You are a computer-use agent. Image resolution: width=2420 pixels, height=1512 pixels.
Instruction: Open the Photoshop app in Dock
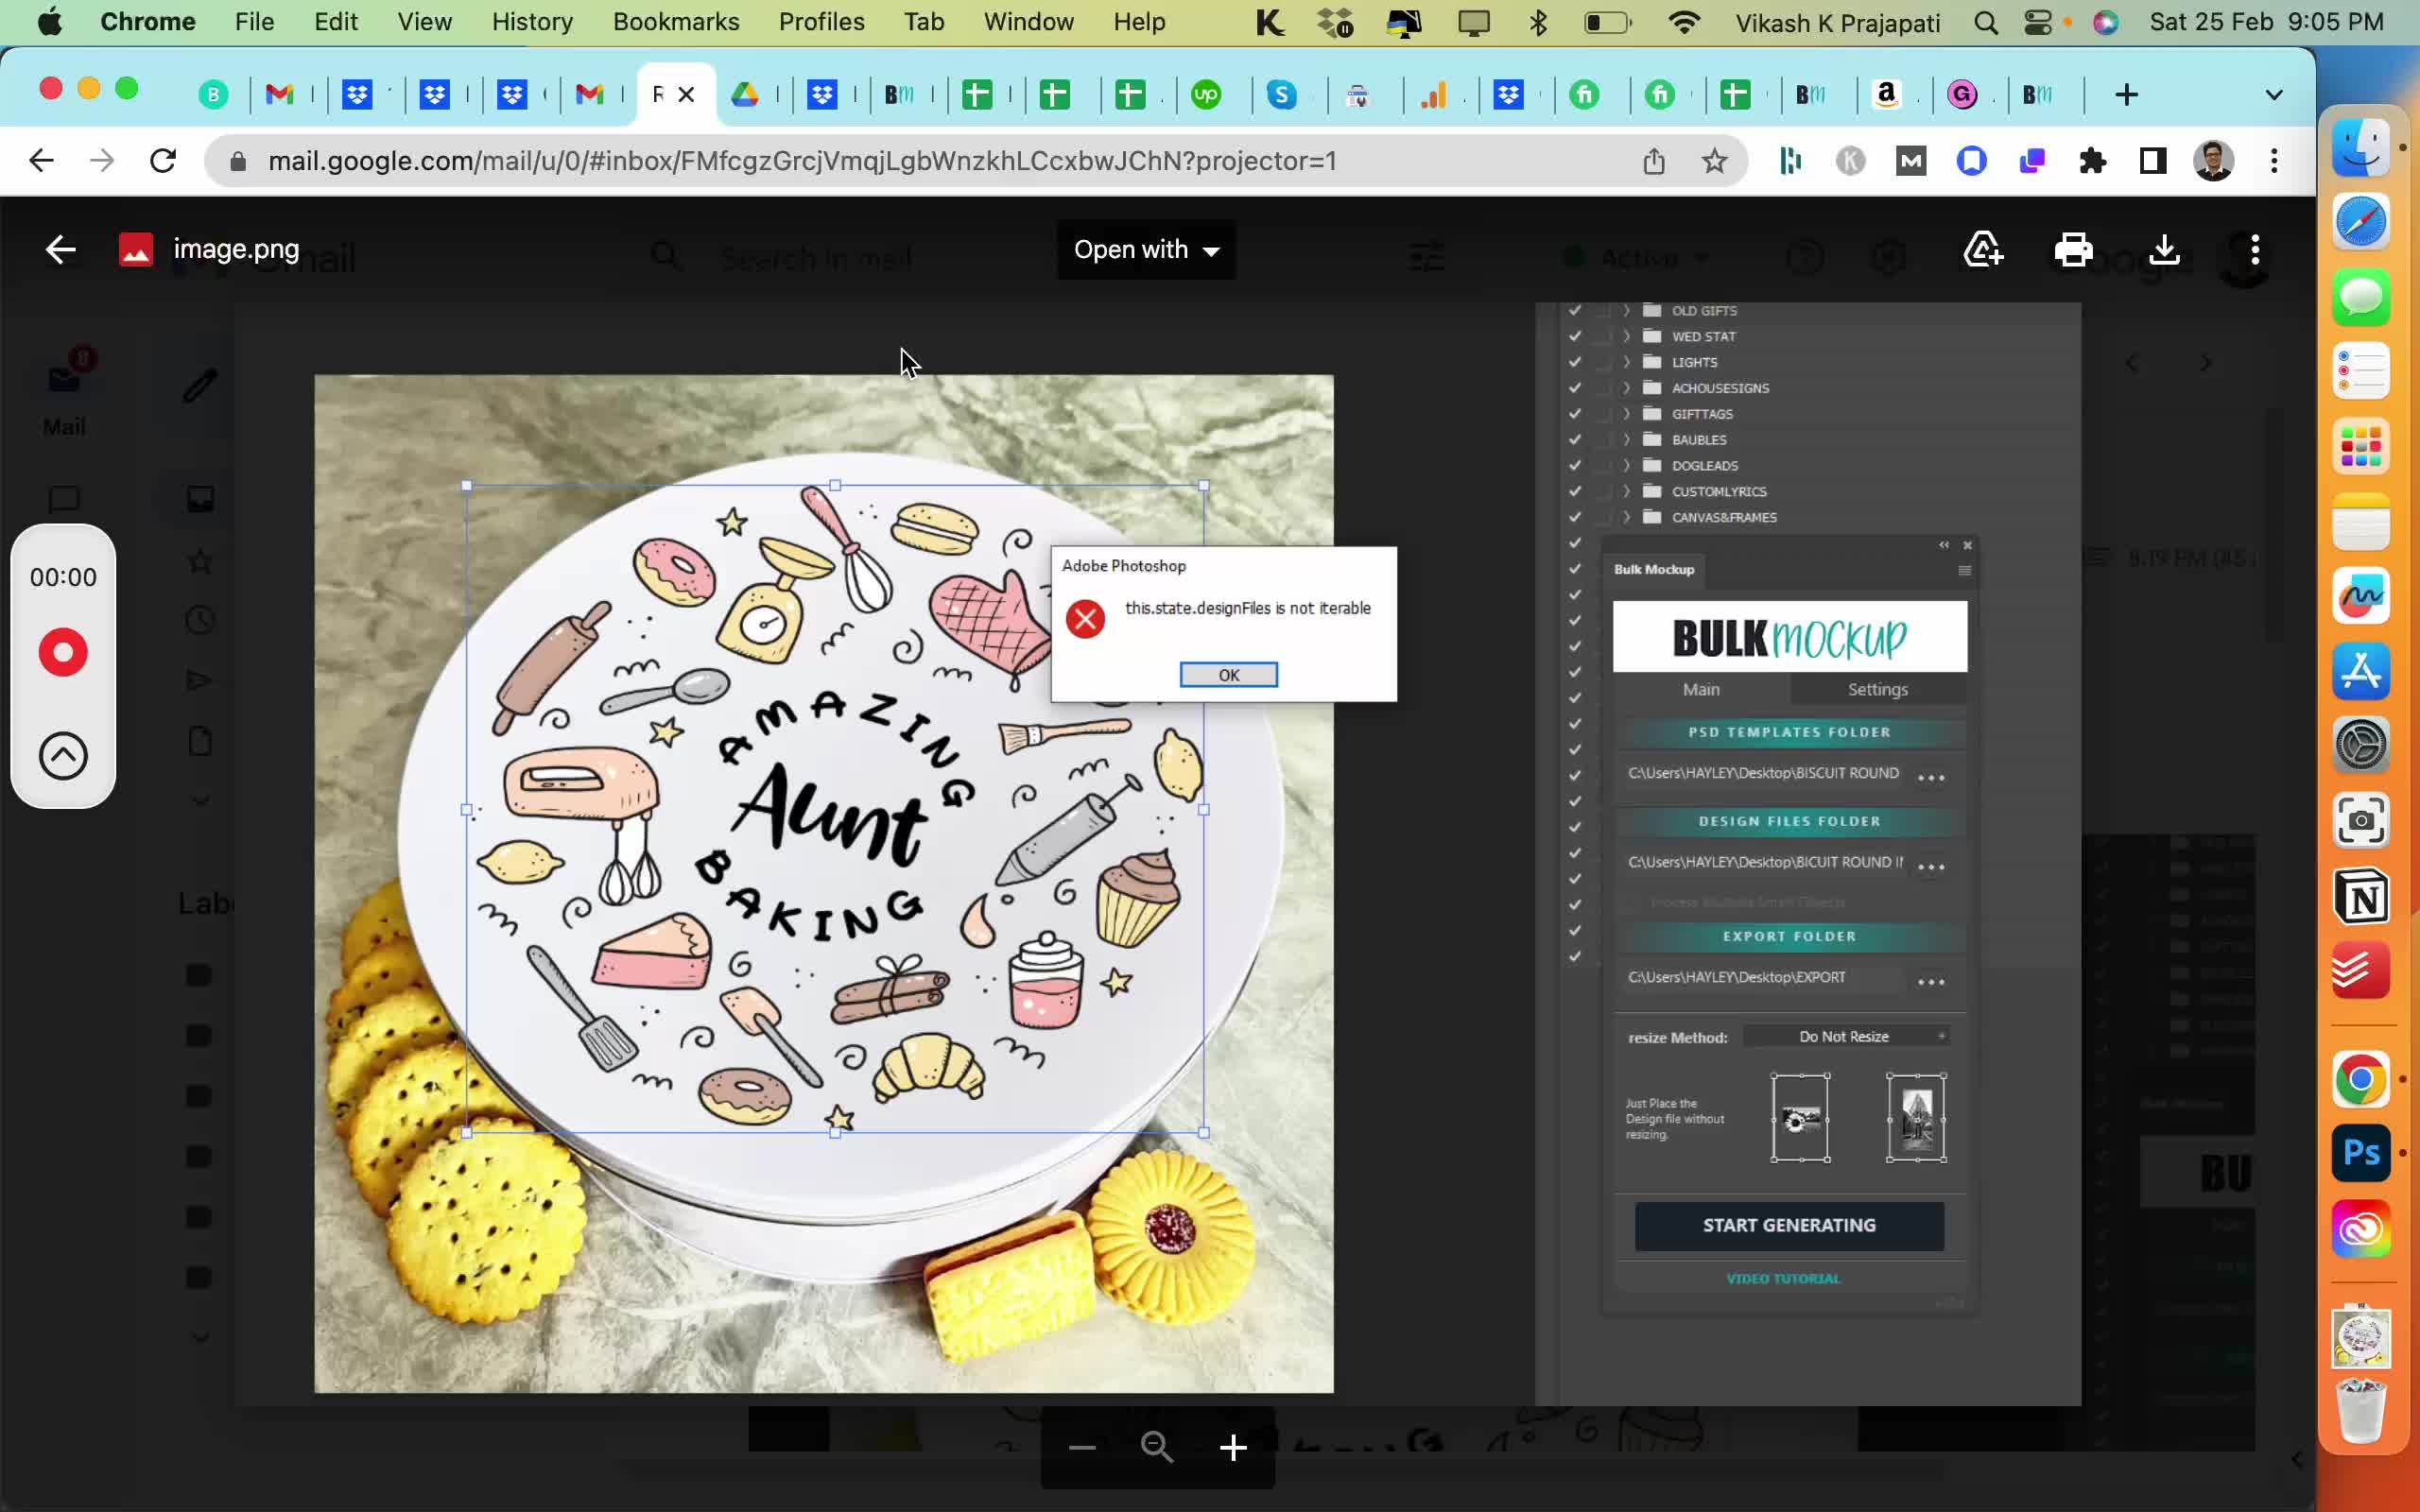pos(2361,1153)
